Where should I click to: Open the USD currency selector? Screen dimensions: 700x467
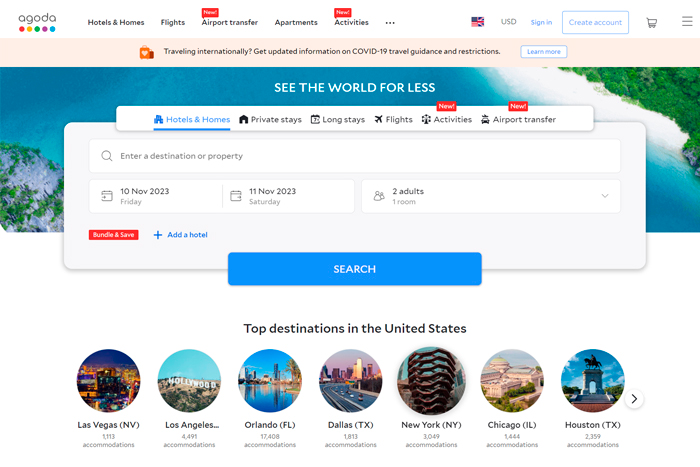tap(508, 22)
